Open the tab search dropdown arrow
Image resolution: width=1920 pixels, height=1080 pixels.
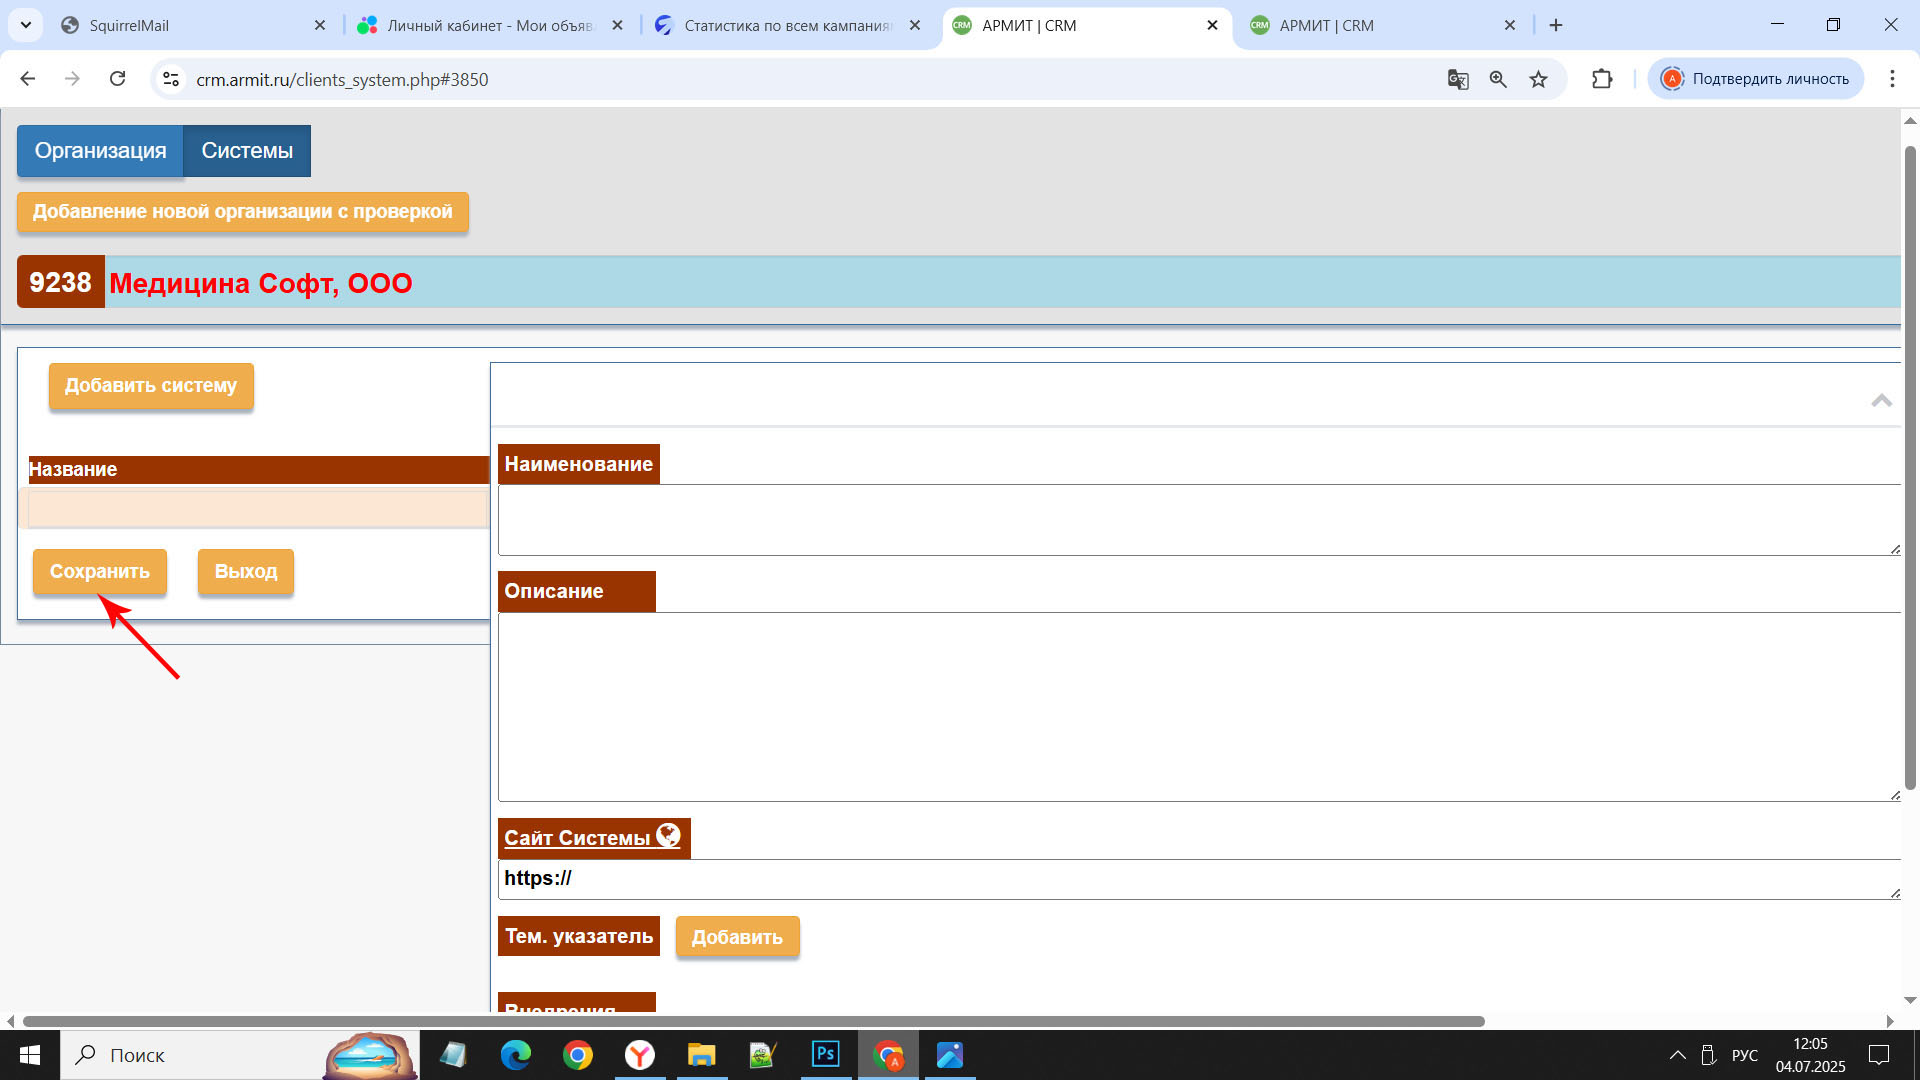[x=26, y=25]
